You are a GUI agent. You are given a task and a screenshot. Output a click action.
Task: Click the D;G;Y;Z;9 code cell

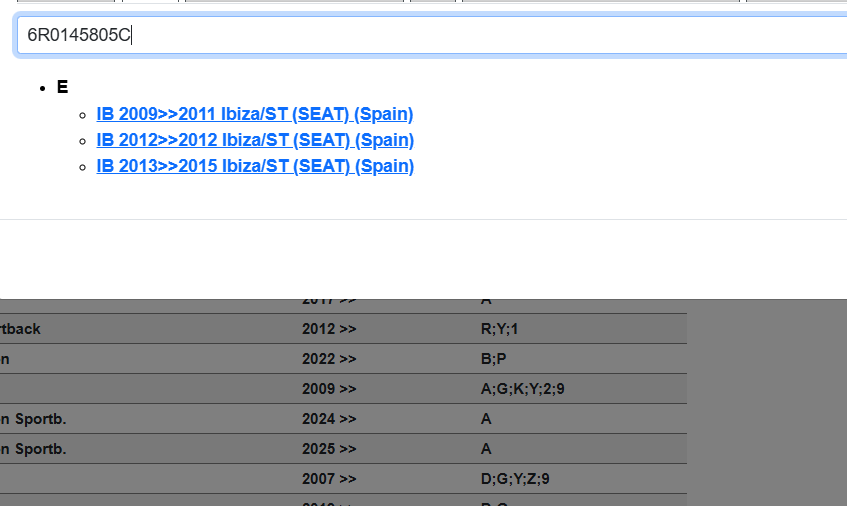(515, 479)
